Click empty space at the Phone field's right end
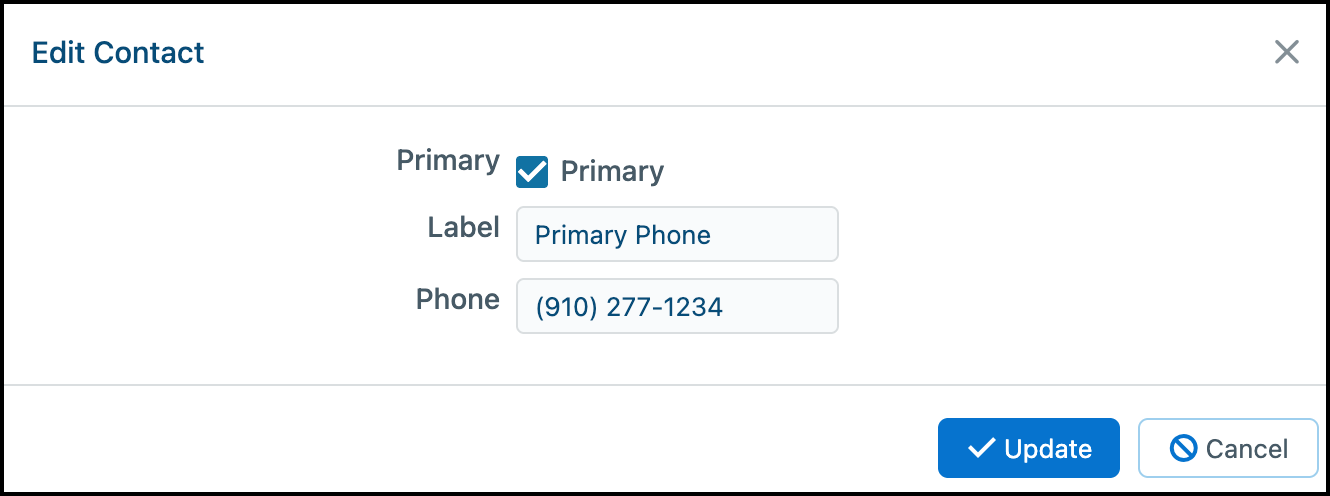 [x=790, y=306]
